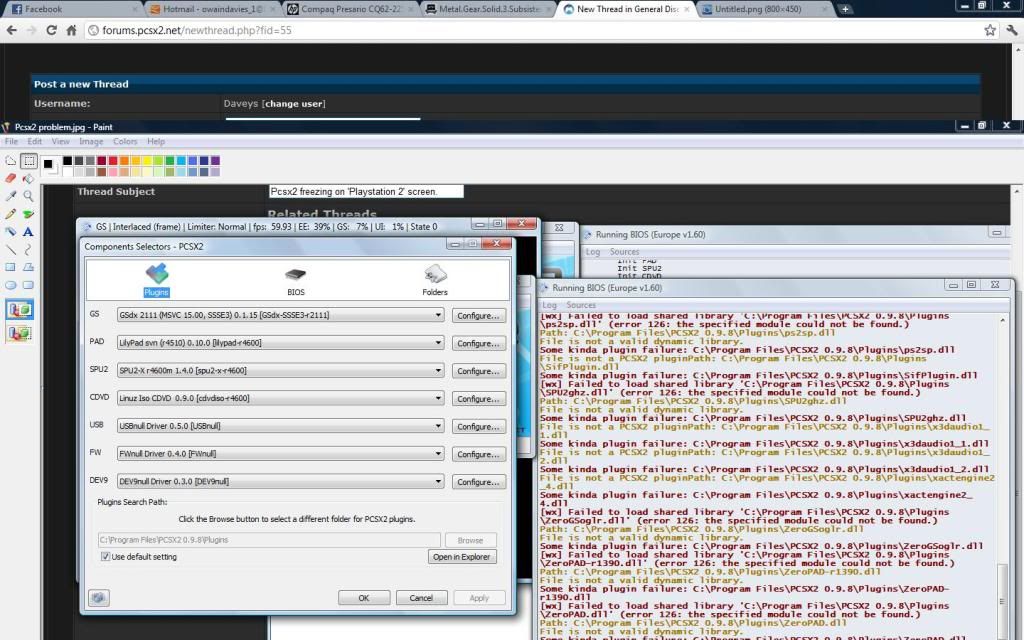The width and height of the screenshot is (1024, 640).
Task: Pick the purple color swatch in palette
Action: 216,161
